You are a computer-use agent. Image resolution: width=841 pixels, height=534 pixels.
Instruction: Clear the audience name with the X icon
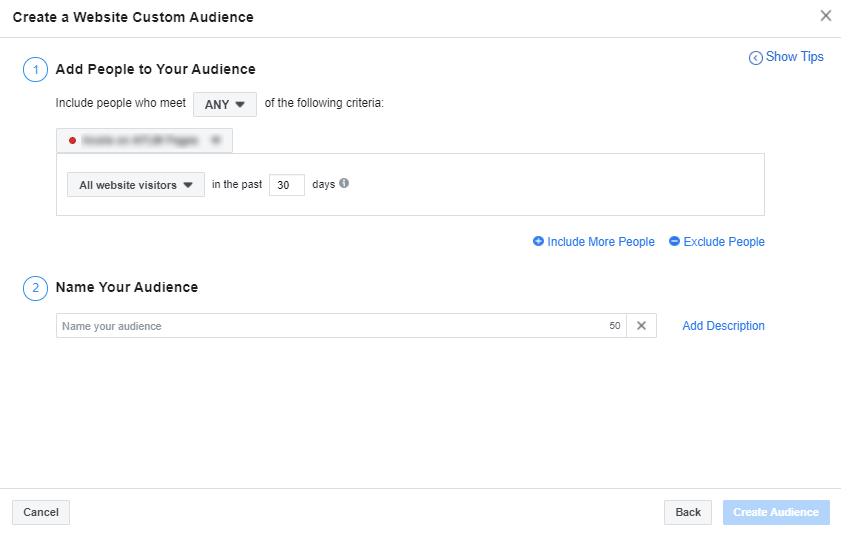(642, 326)
